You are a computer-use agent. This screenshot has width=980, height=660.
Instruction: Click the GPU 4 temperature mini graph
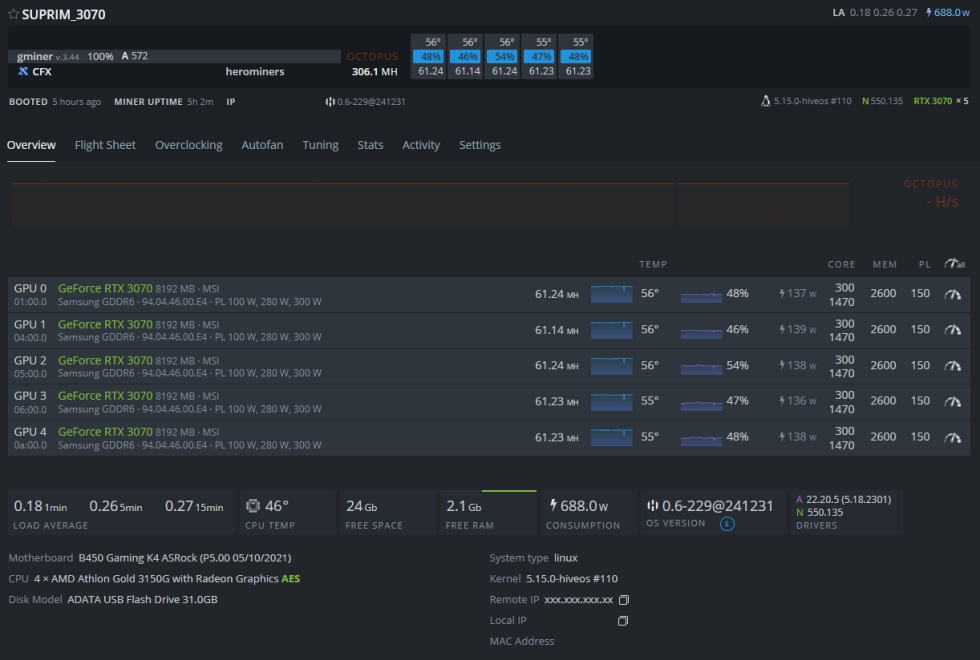point(612,438)
